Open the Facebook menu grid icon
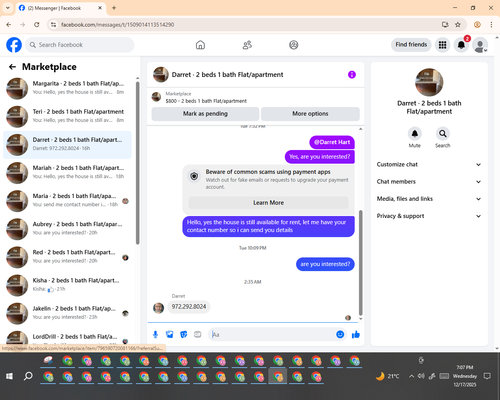Screen dimensions: 500x400 coord(442,45)
